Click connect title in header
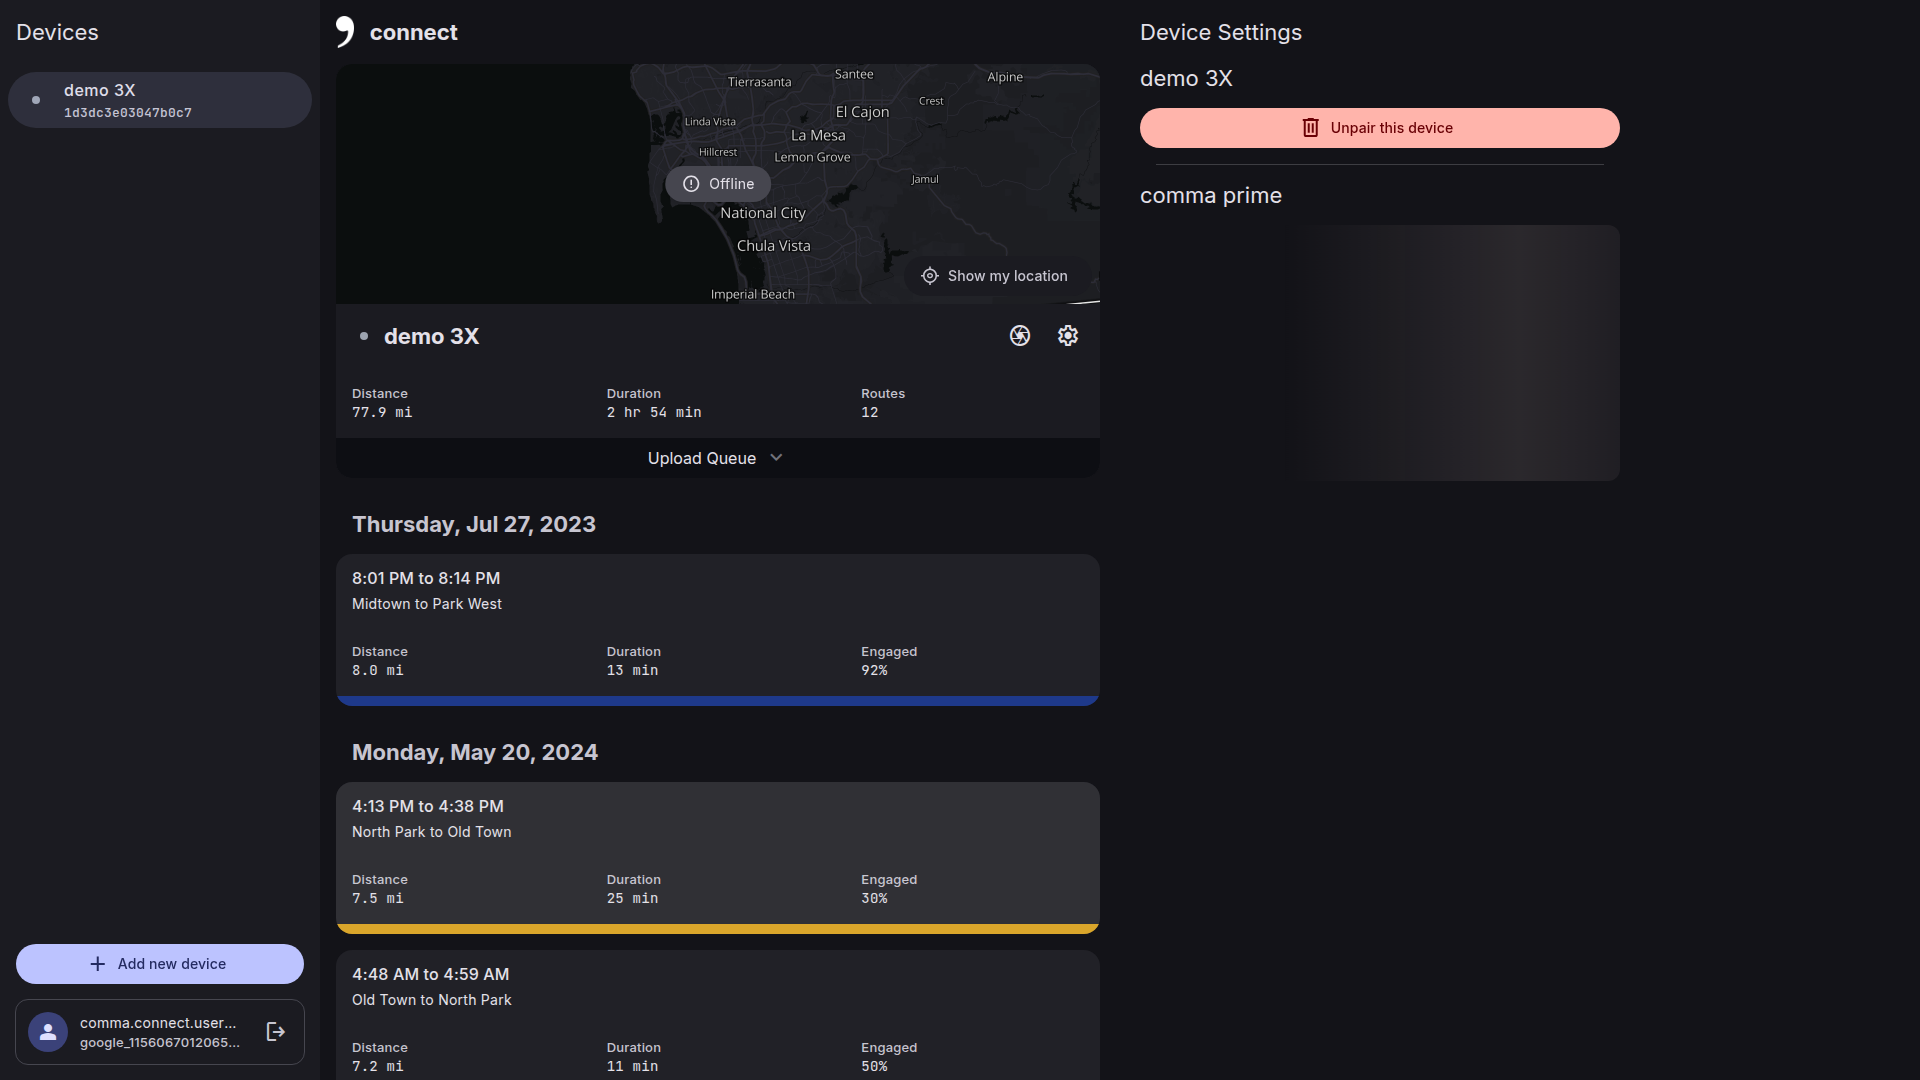Screen dimensions: 1920x1080 413,32
